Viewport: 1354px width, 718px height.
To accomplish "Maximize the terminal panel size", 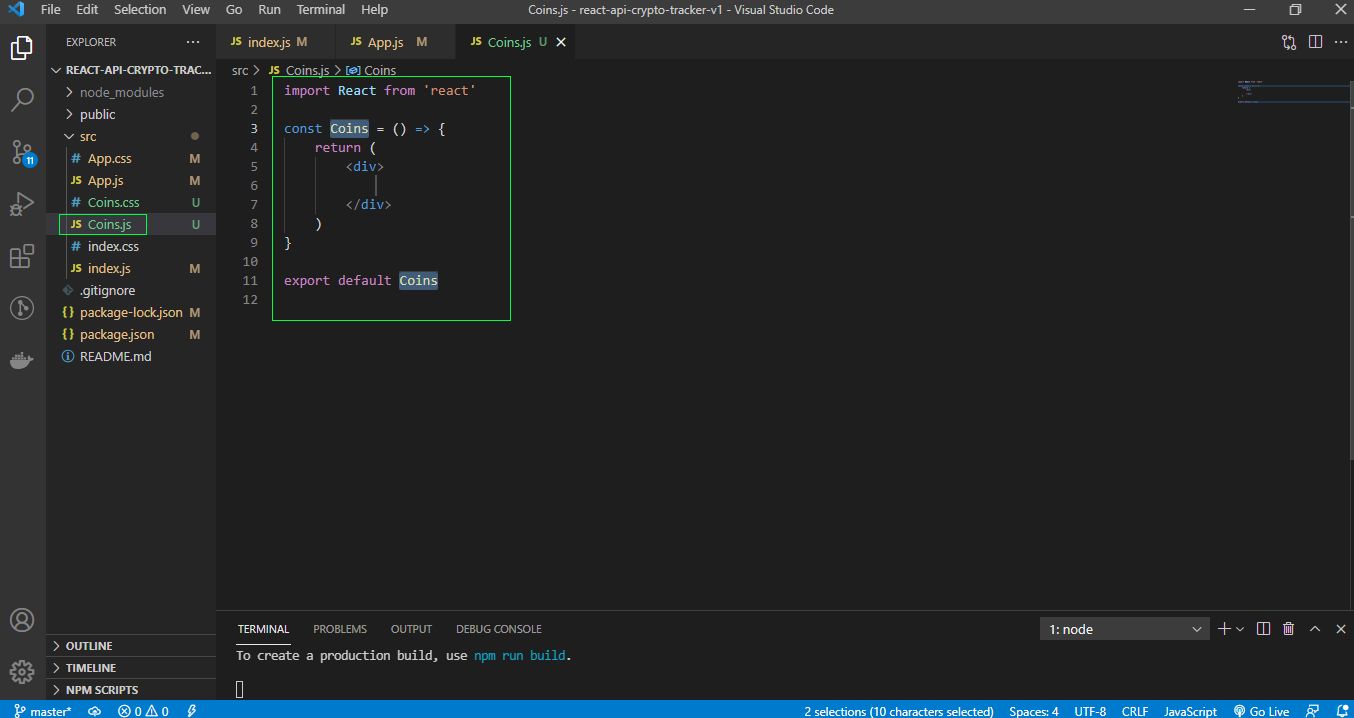I will click(1315, 629).
